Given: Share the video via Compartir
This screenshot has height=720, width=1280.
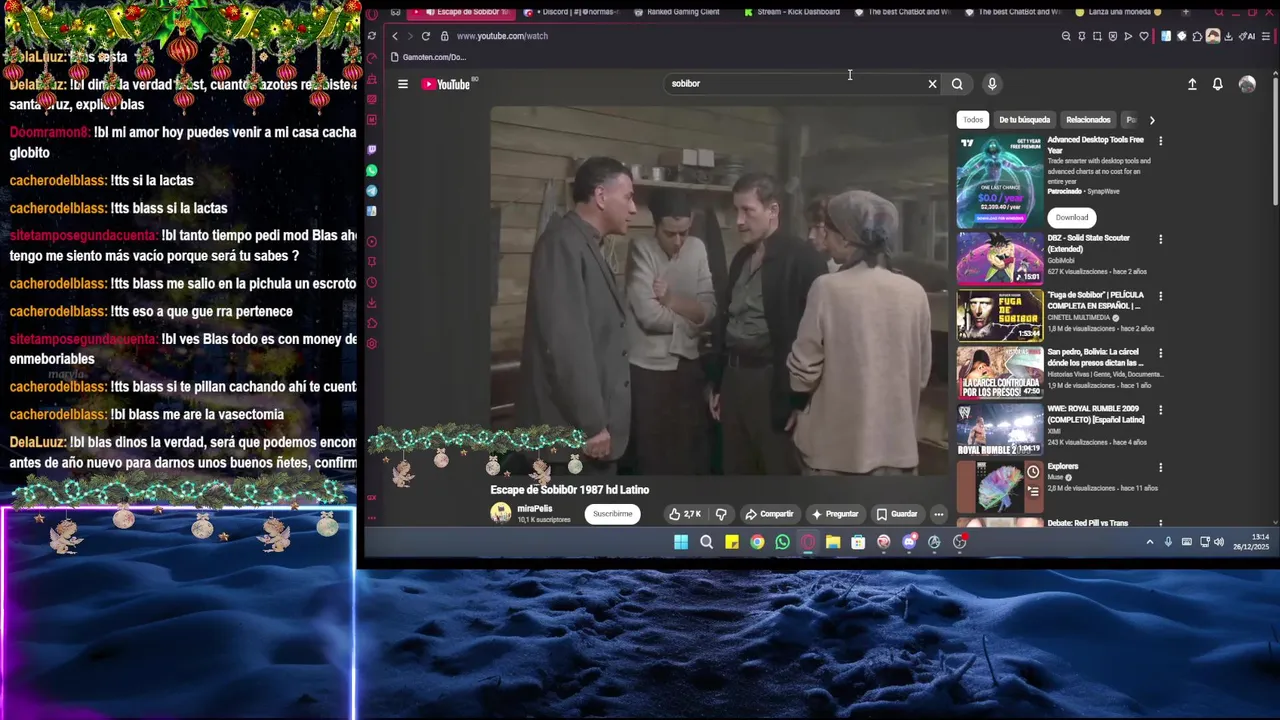Looking at the screenshot, I should (x=769, y=514).
